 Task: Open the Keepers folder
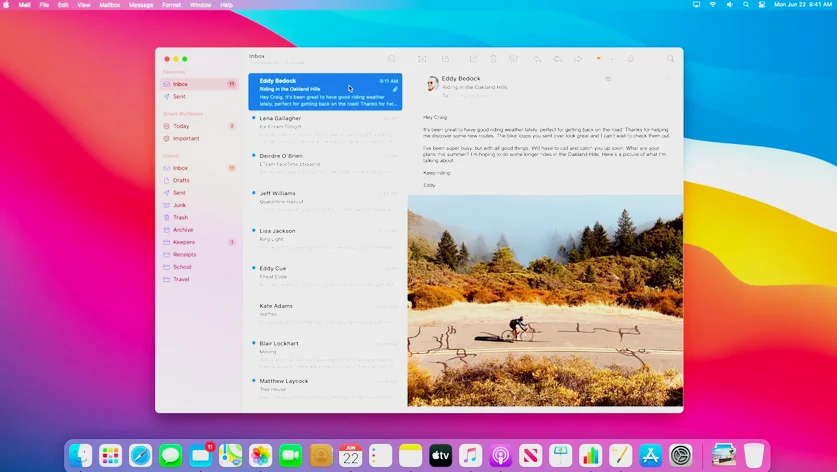pos(199,242)
